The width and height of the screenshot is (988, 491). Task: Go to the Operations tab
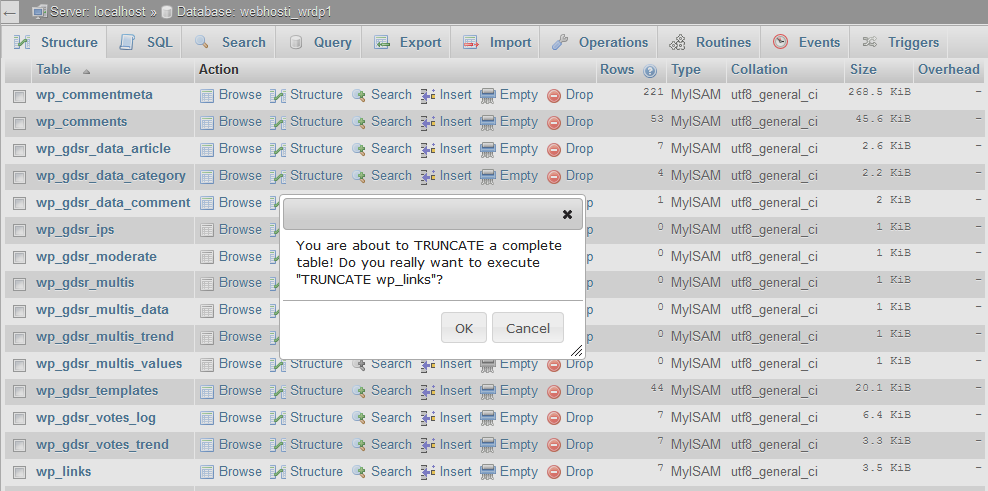(600, 43)
